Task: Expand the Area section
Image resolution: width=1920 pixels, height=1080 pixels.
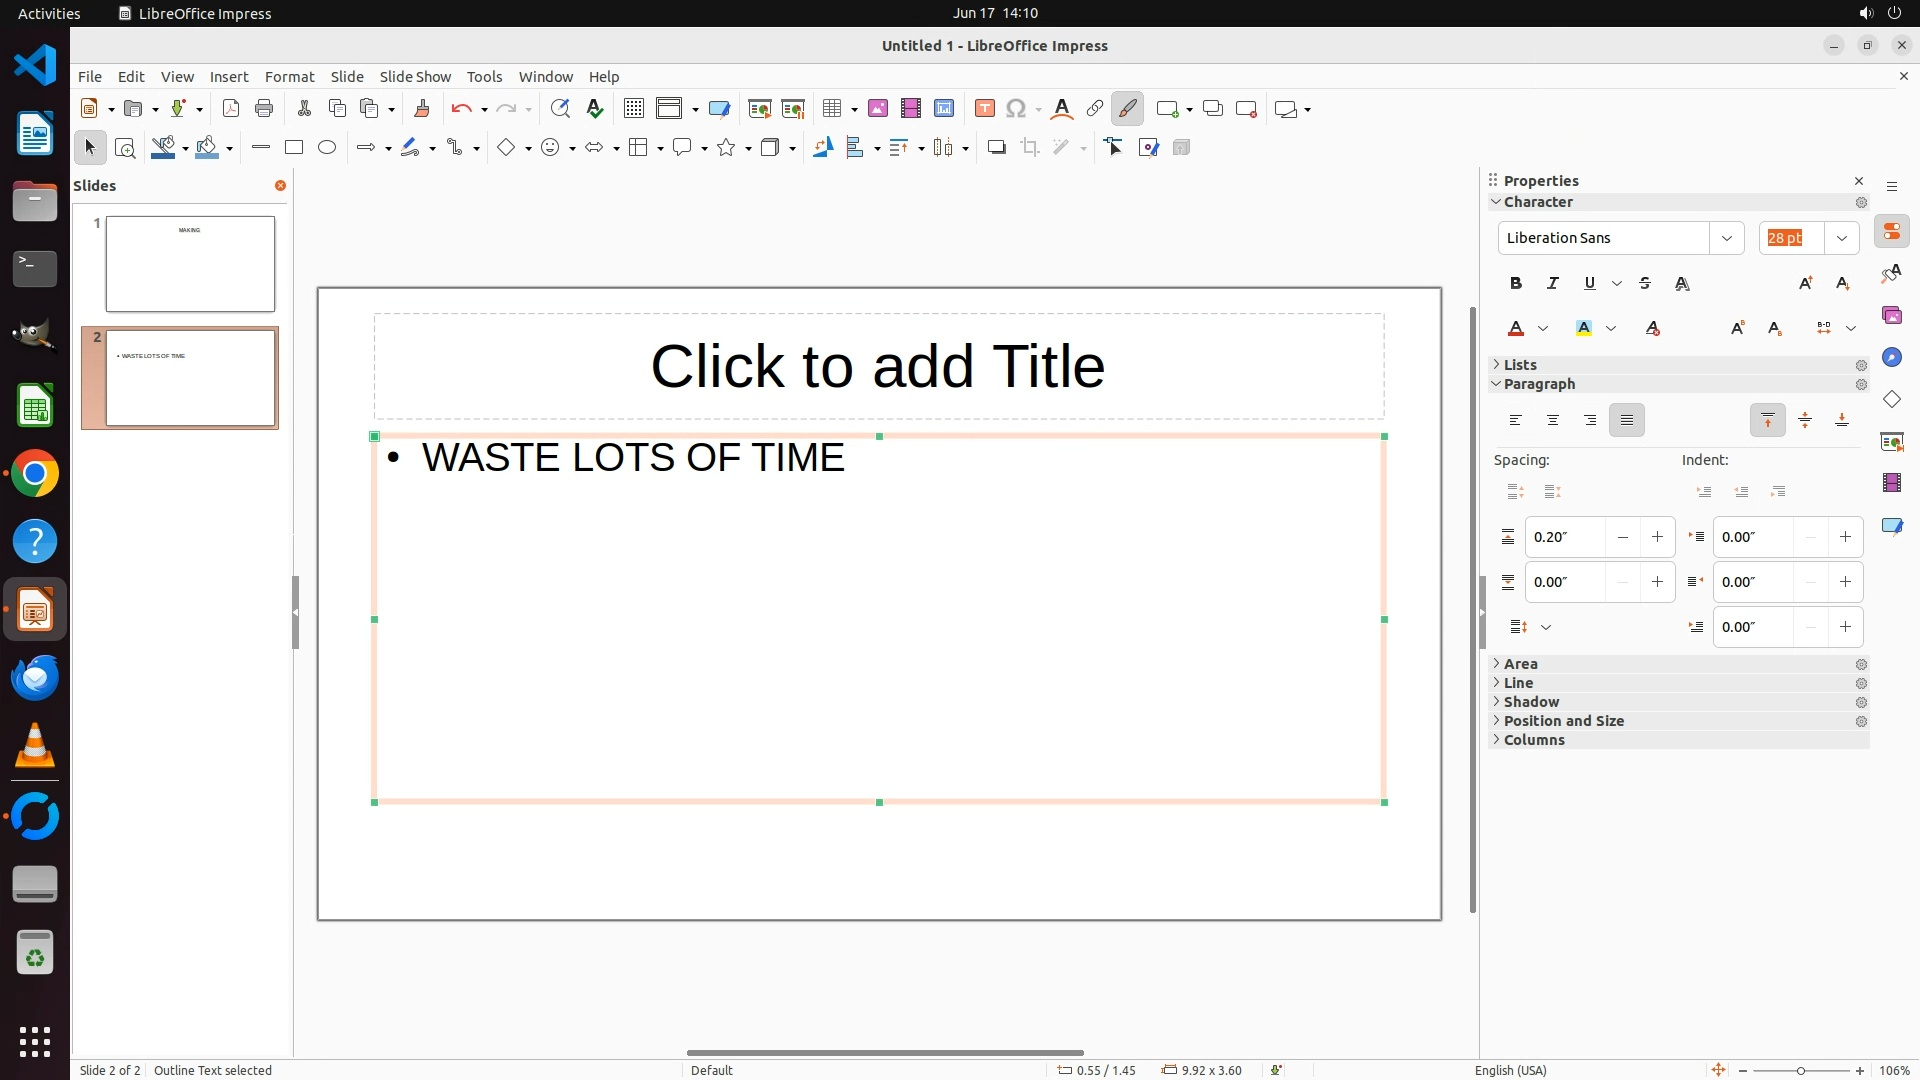Action: [x=1520, y=664]
